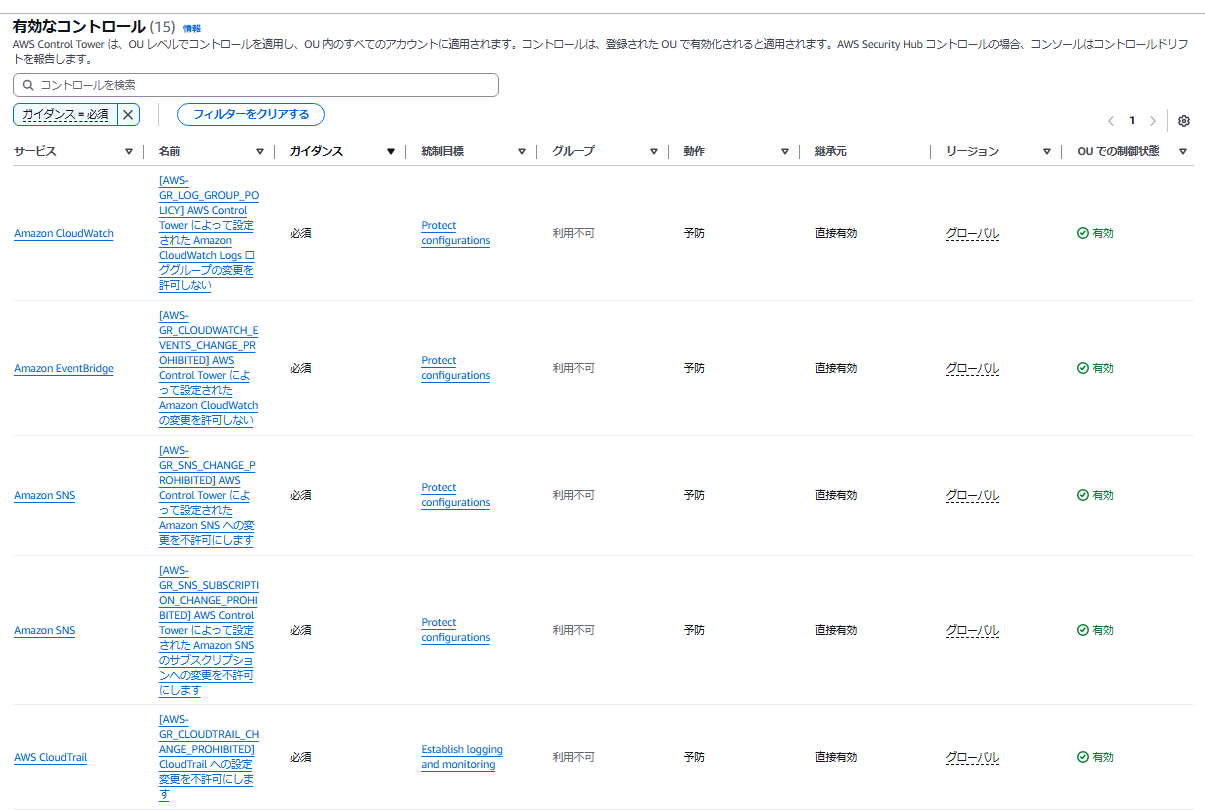
Task: Remove the ガイダンス = 必須 filter with its X icon
Action: pyautogui.click(x=127, y=114)
